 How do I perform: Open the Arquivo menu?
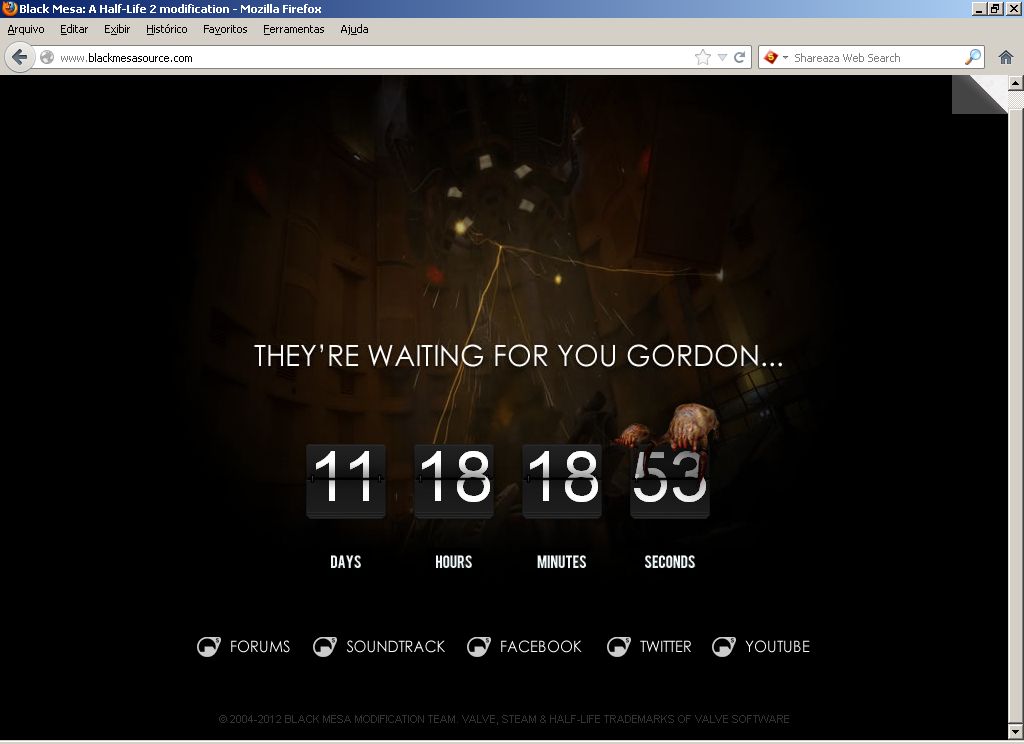pyautogui.click(x=26, y=29)
